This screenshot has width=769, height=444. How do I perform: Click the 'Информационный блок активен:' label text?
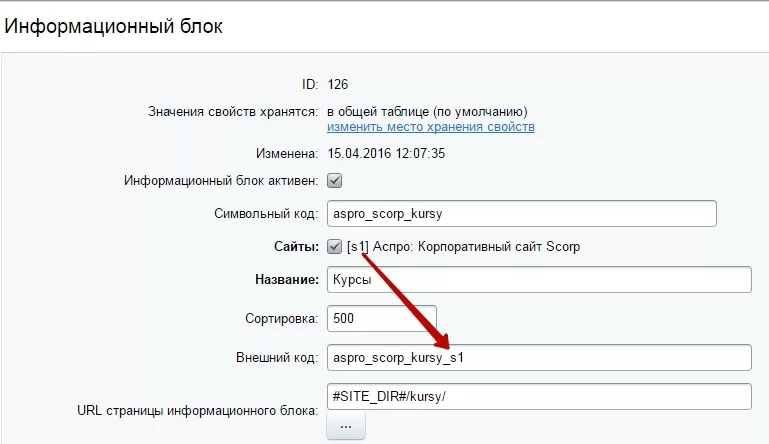coord(221,181)
